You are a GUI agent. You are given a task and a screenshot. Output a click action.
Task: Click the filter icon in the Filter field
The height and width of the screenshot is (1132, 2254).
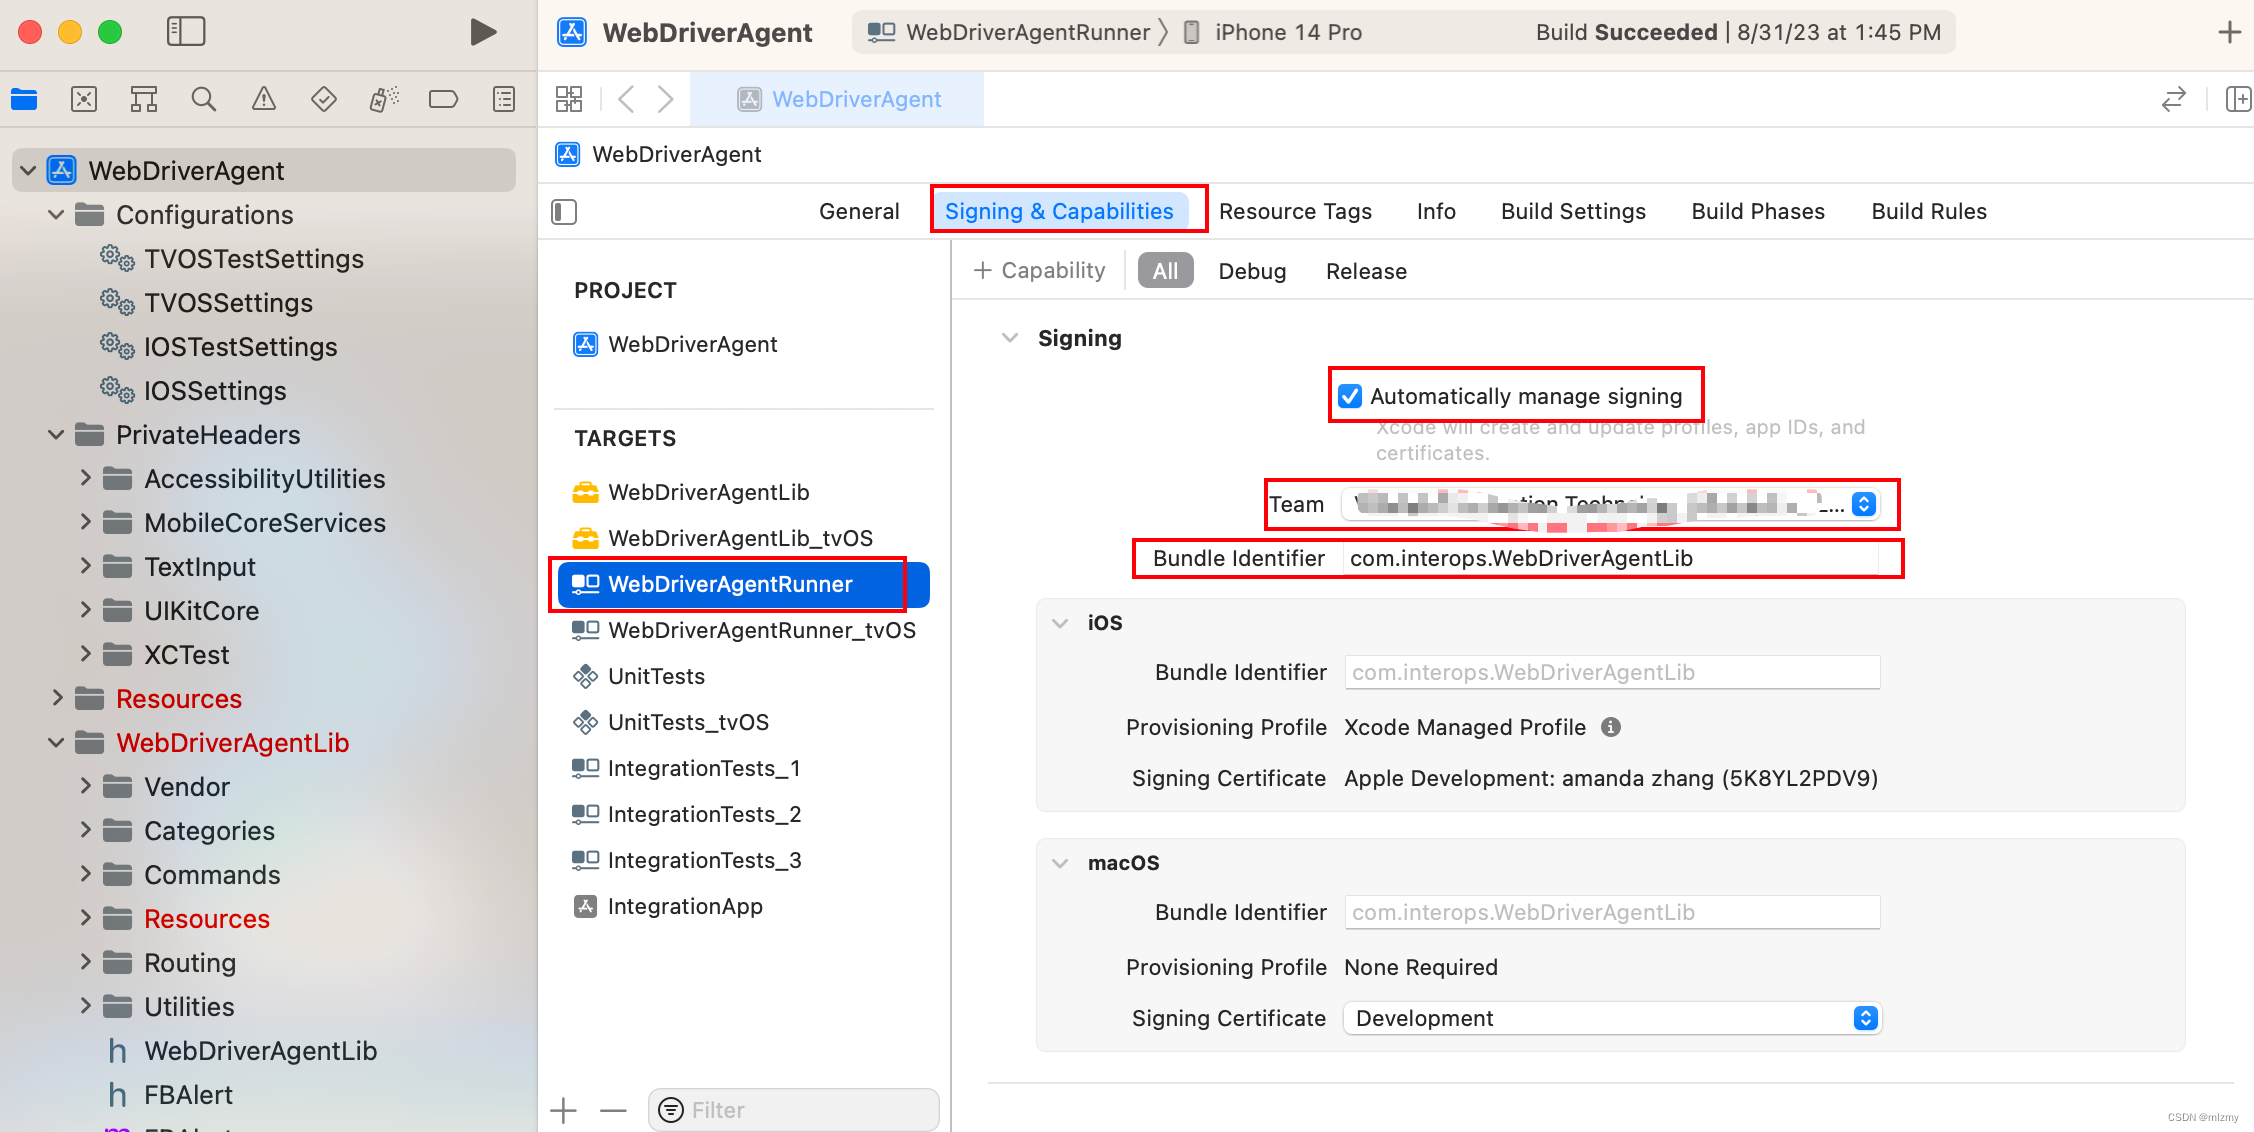point(671,1110)
